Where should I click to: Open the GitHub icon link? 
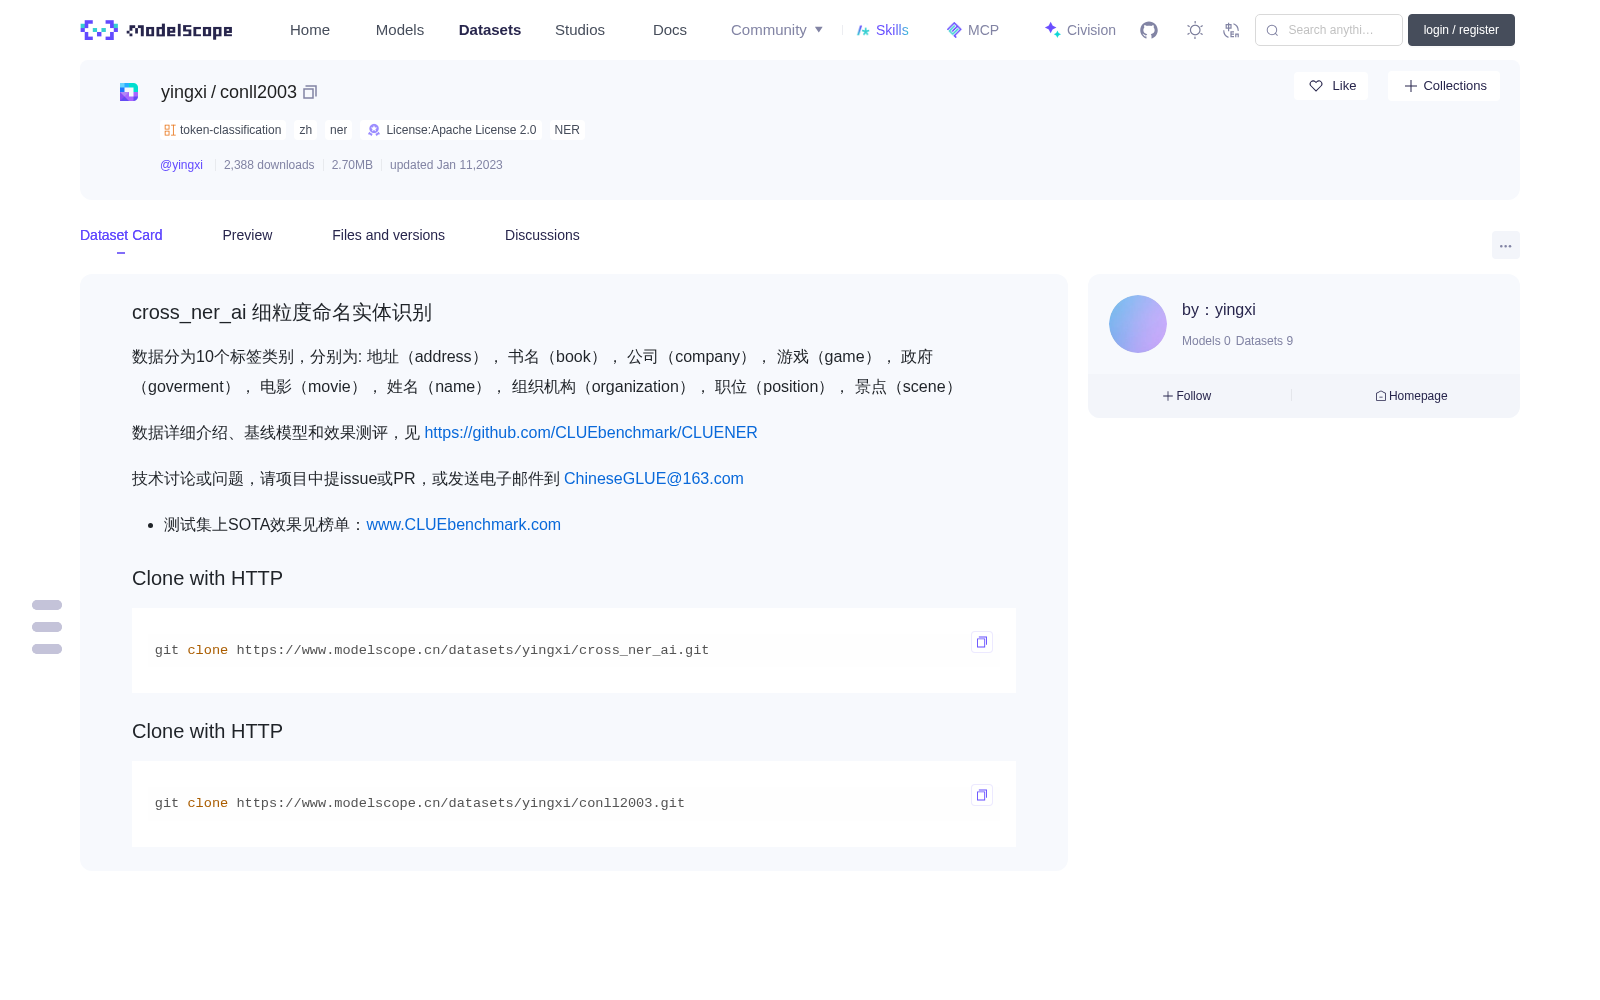(x=1149, y=30)
